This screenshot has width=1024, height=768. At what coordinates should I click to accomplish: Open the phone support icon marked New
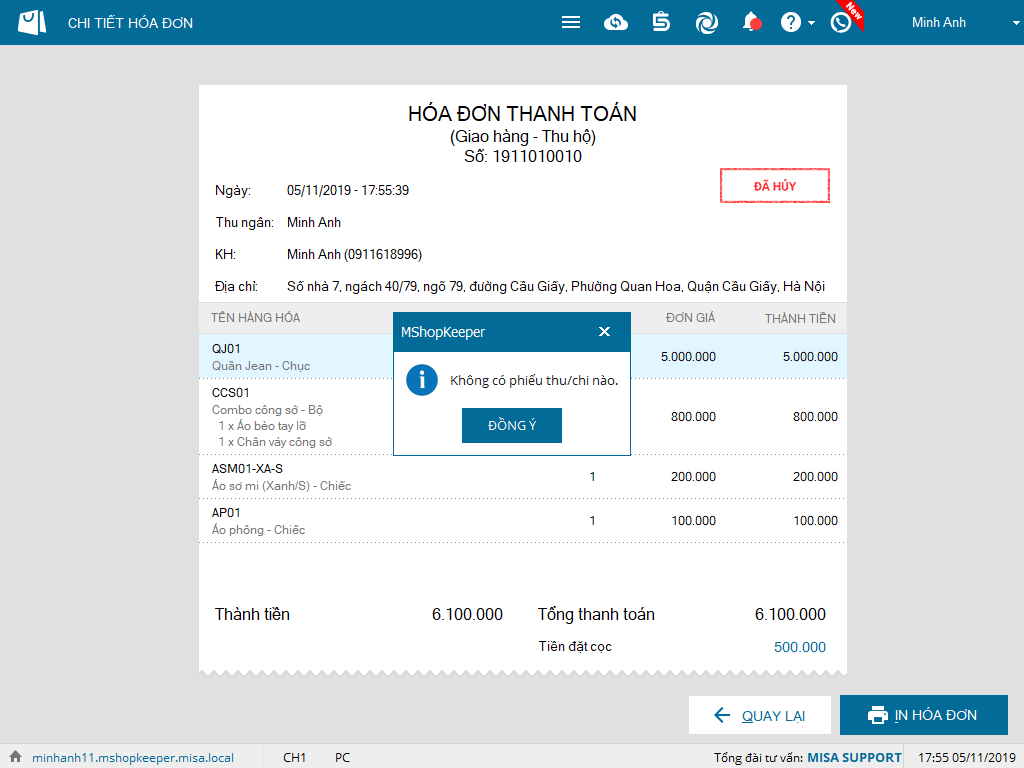841,22
